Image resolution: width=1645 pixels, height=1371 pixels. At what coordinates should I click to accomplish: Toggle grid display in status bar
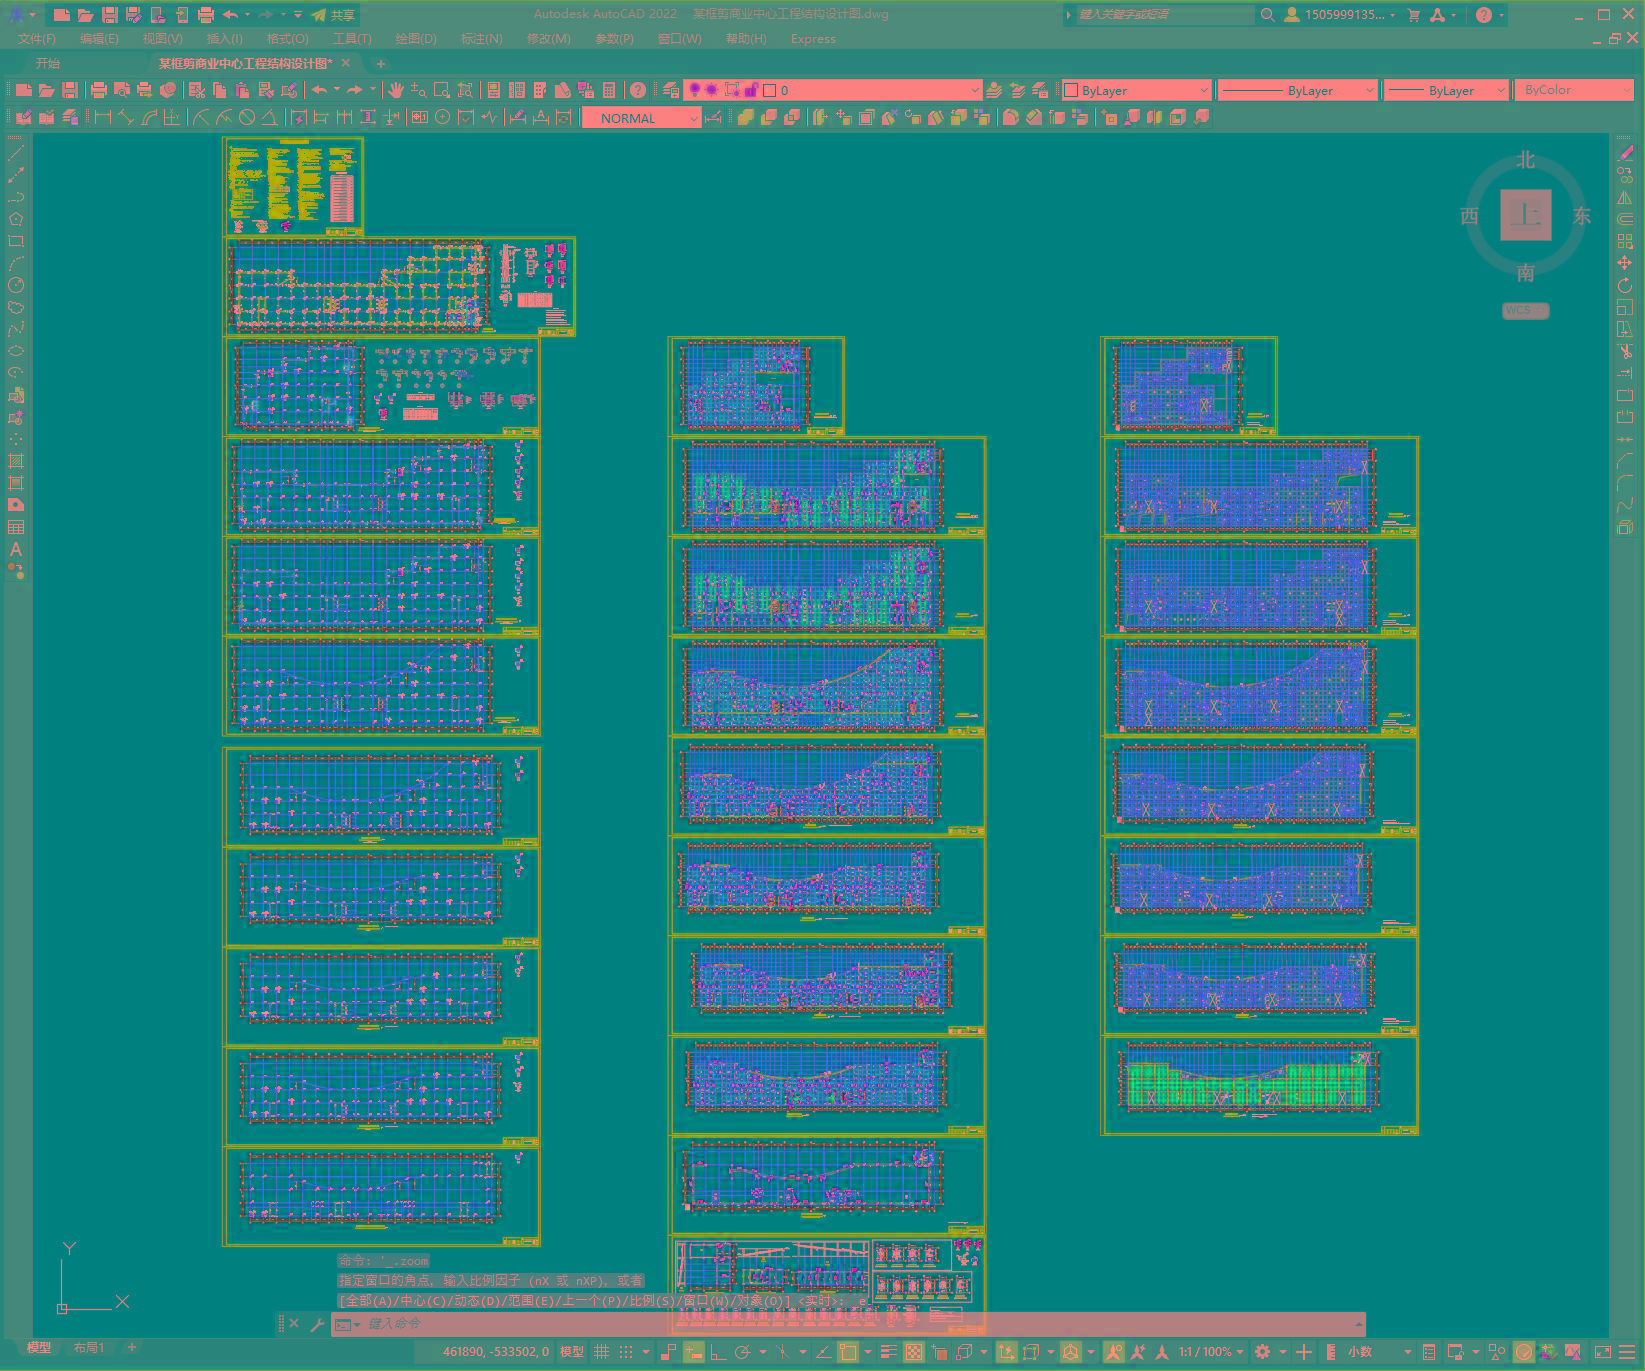(x=602, y=1352)
